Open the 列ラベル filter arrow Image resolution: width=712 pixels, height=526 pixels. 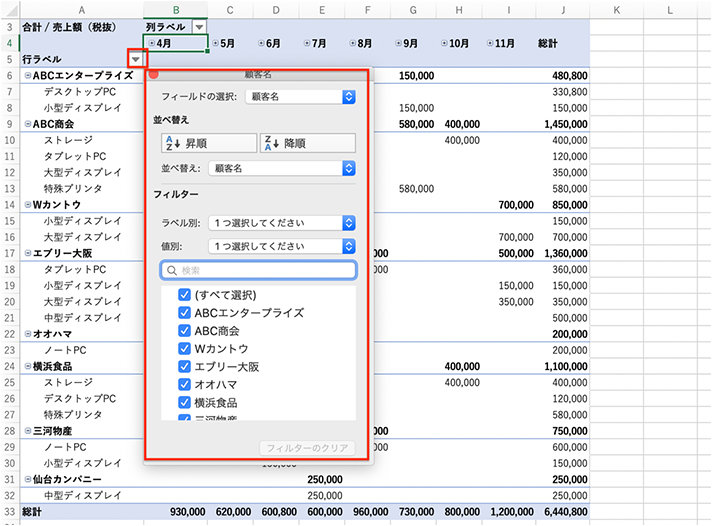tap(199, 27)
